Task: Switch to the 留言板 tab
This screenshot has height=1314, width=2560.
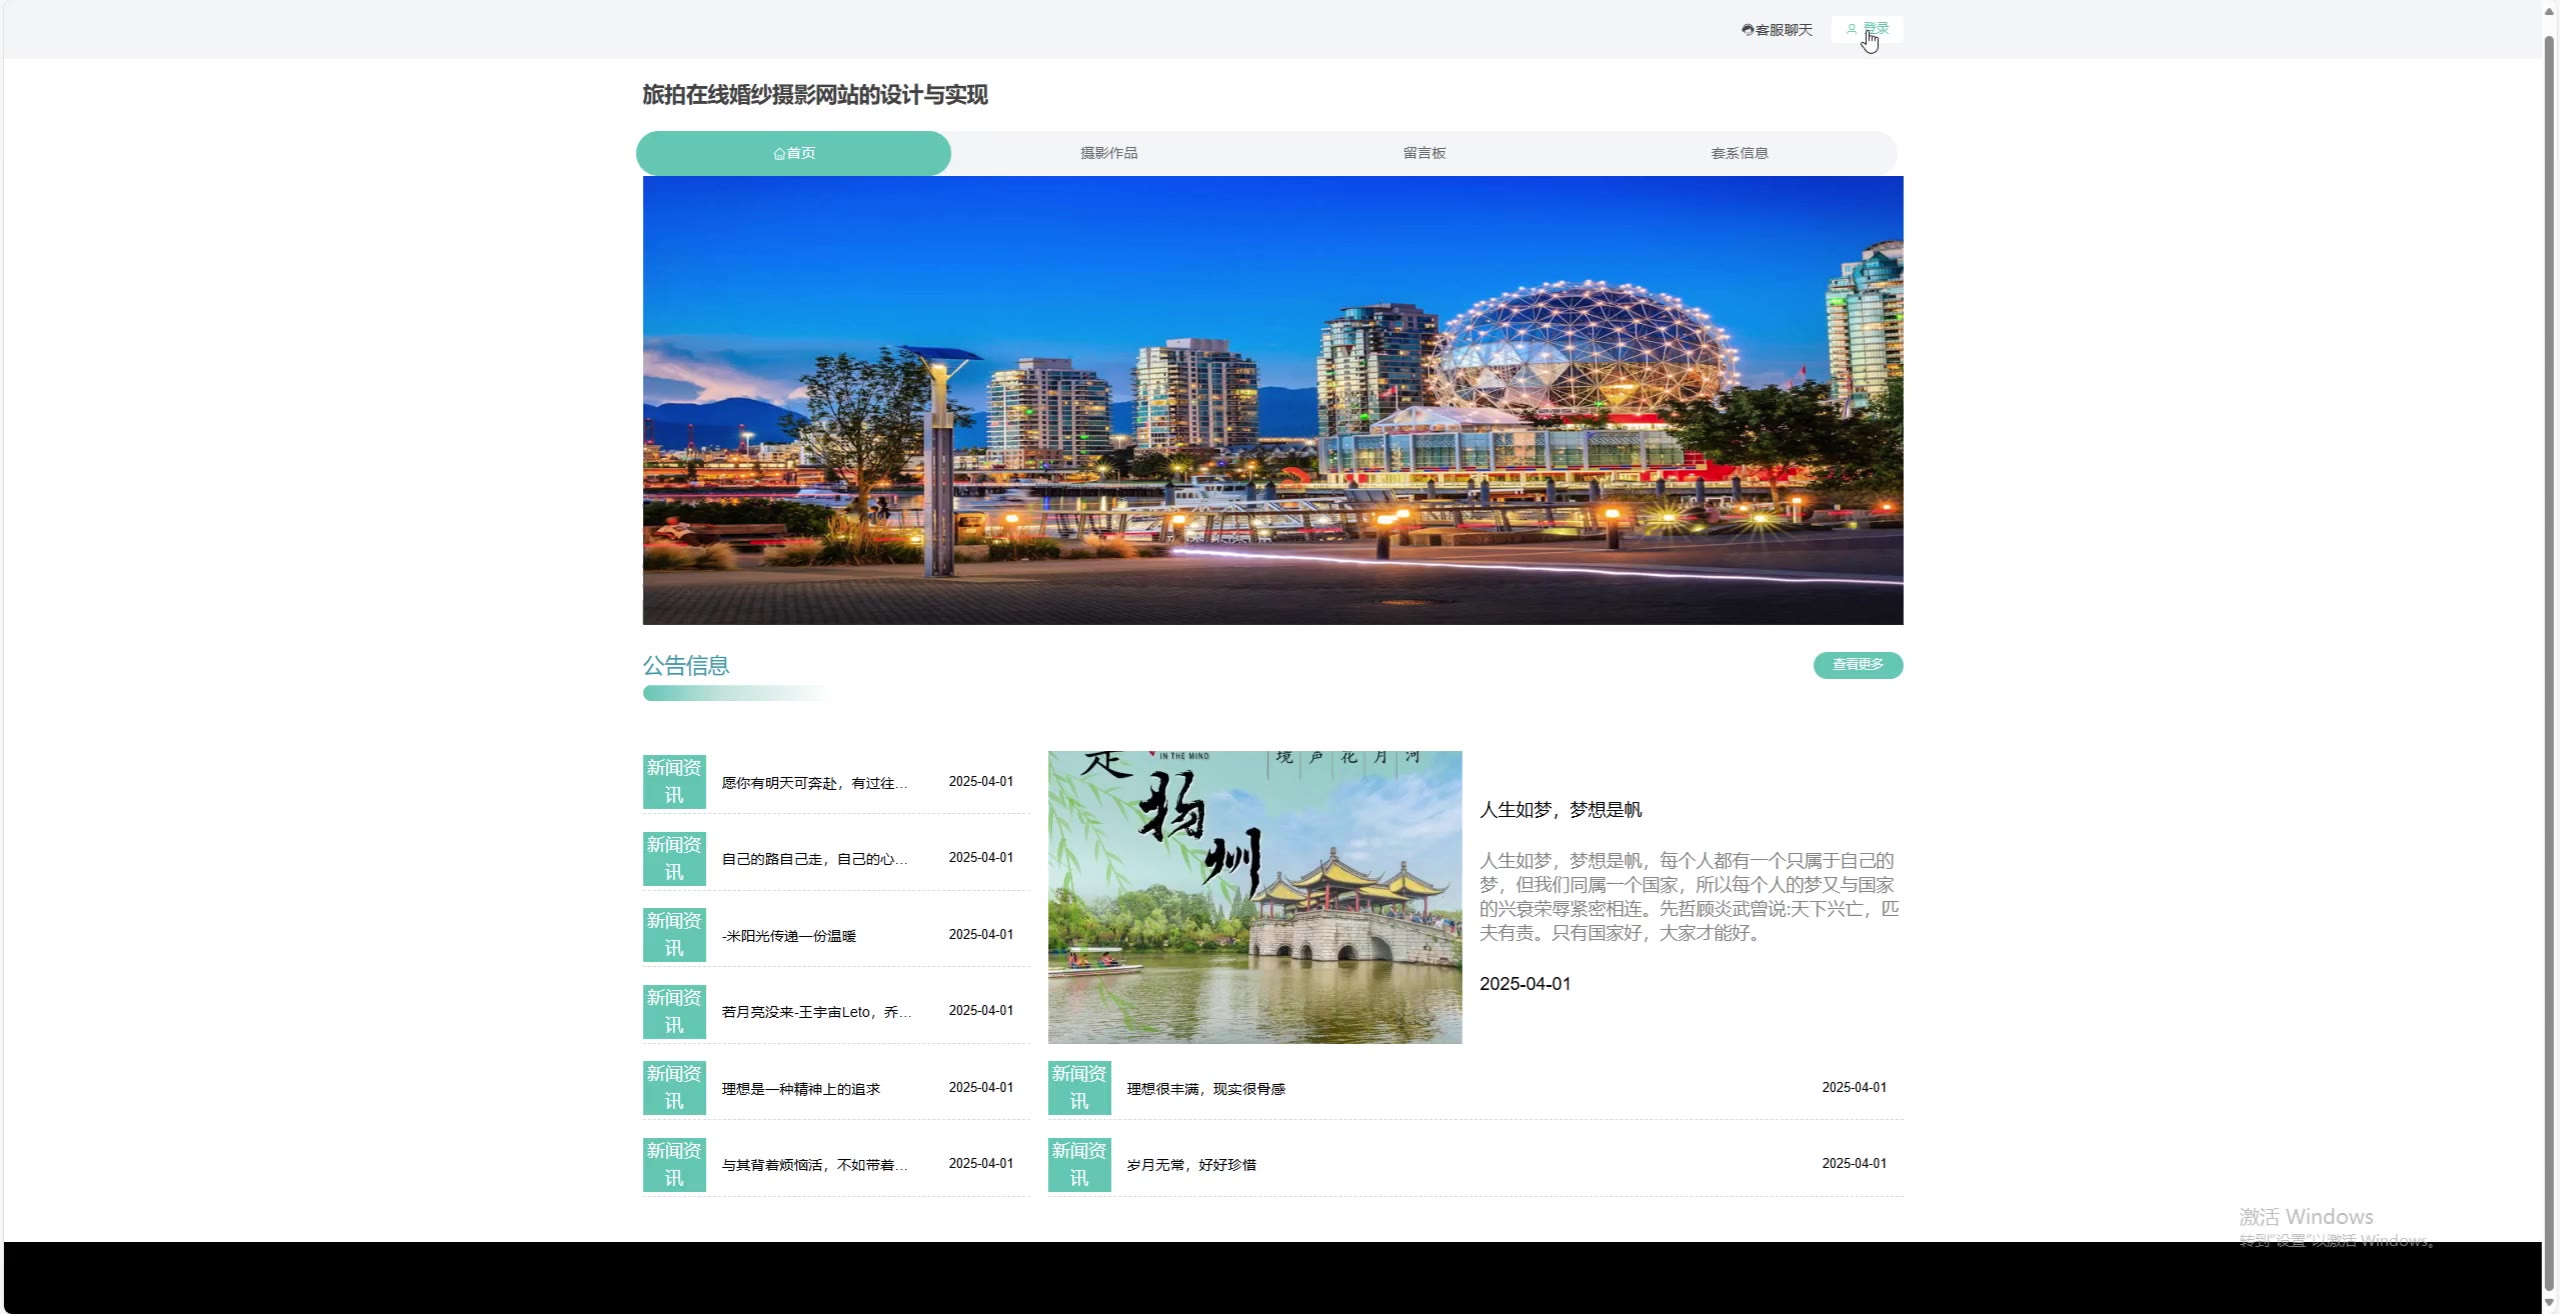Action: coord(1424,153)
